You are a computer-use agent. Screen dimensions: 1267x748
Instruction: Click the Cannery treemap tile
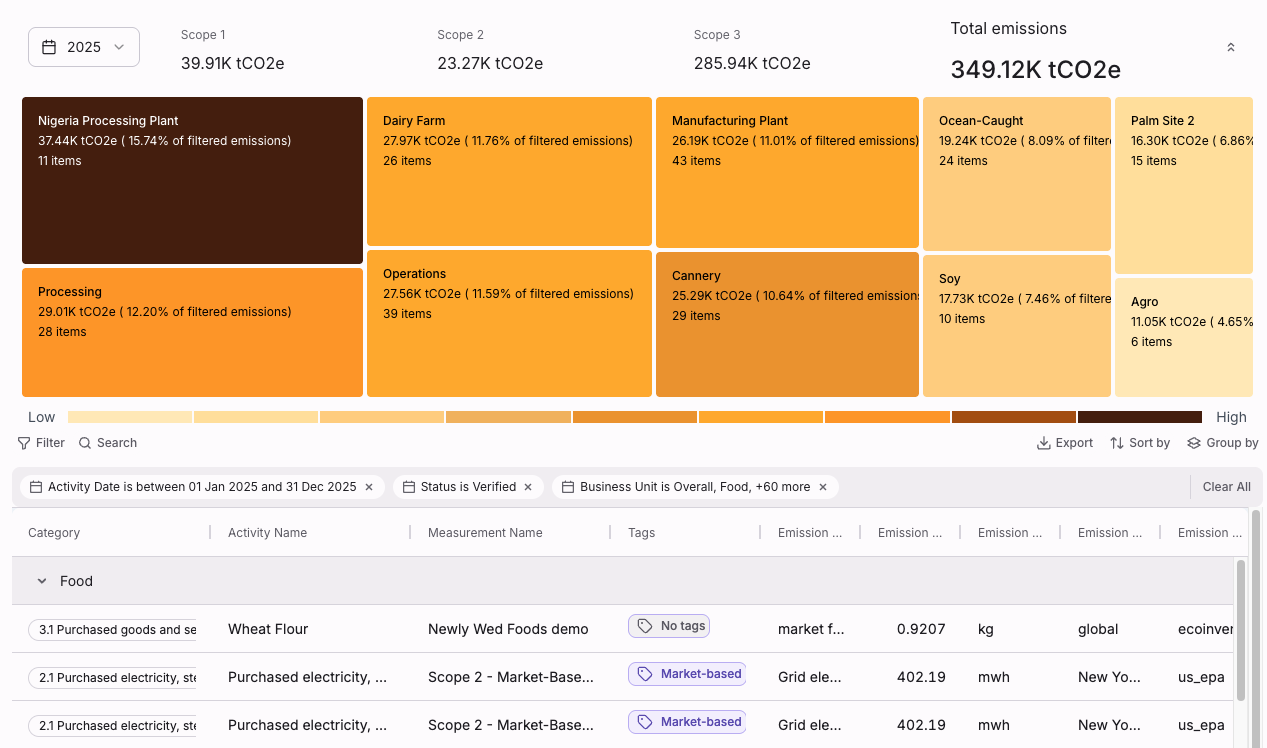pyautogui.click(x=787, y=324)
